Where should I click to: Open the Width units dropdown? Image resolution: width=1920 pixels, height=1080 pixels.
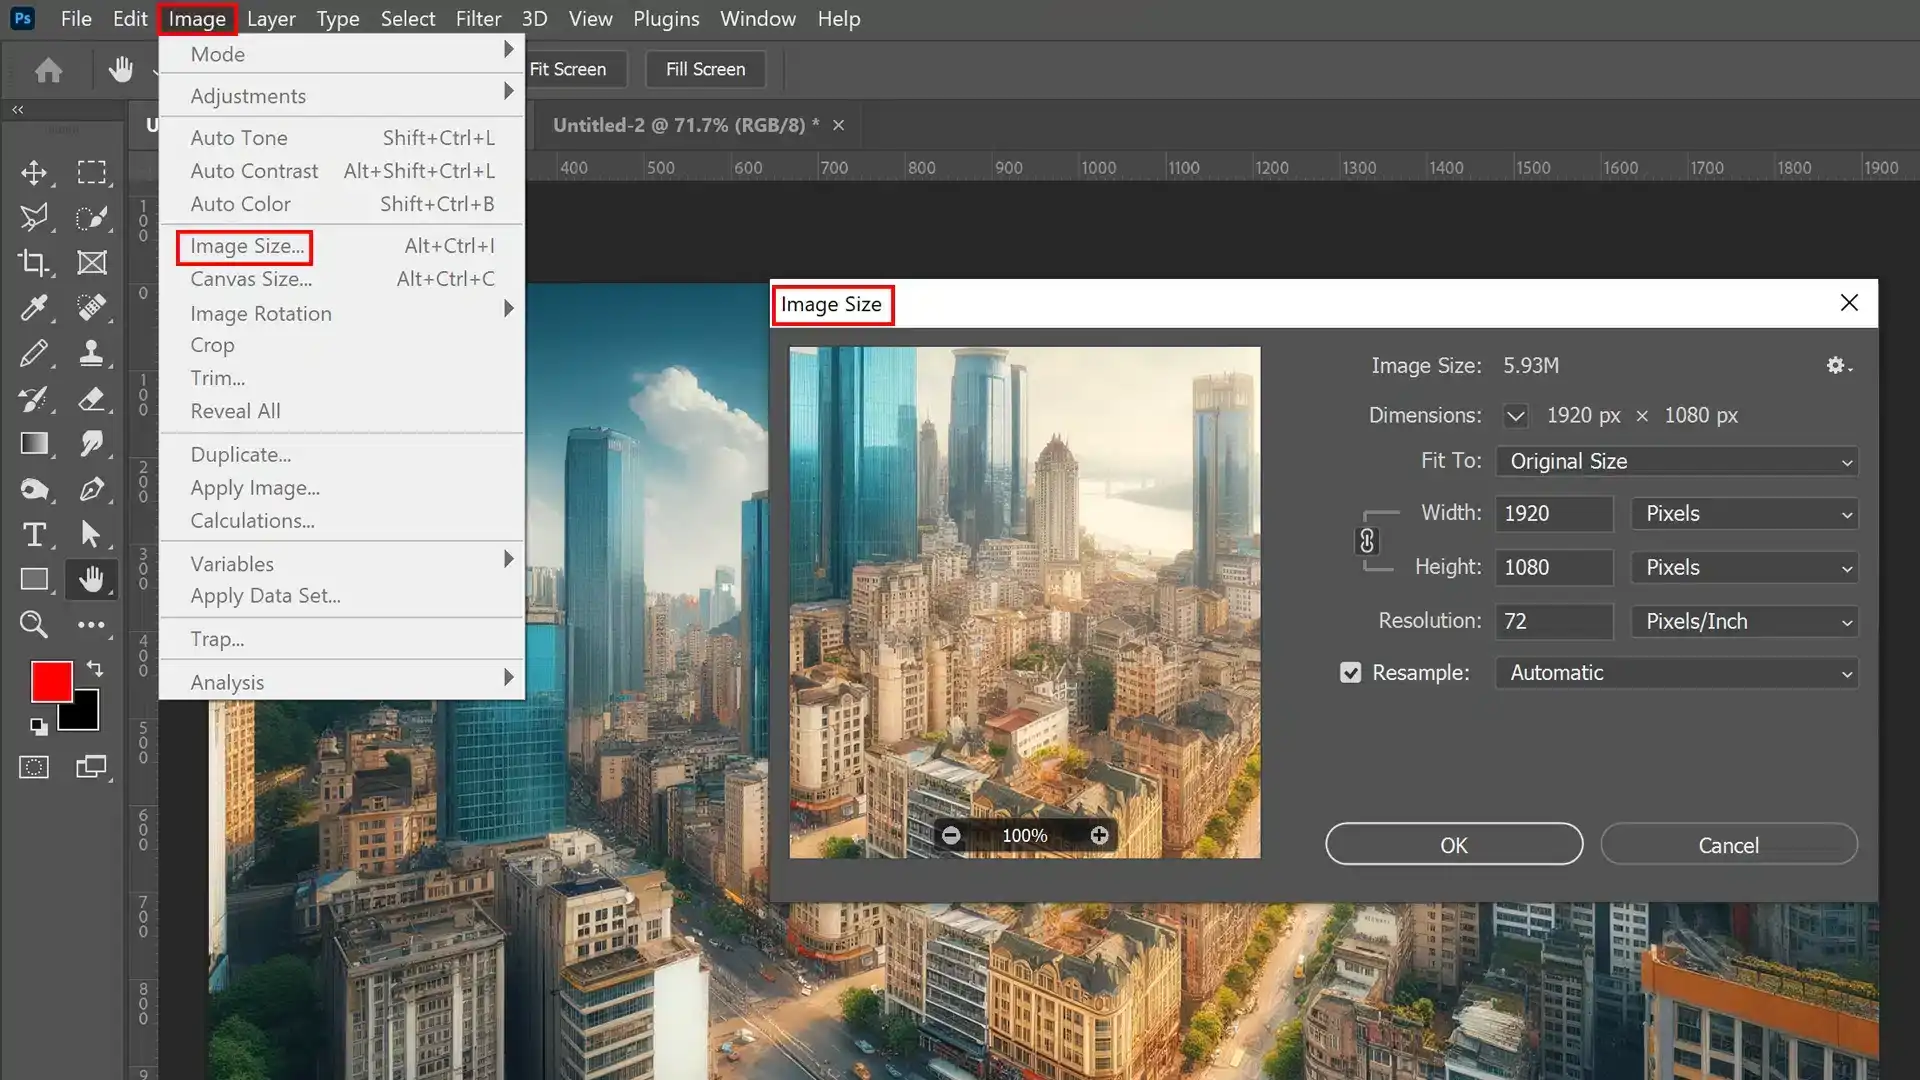coord(1745,514)
